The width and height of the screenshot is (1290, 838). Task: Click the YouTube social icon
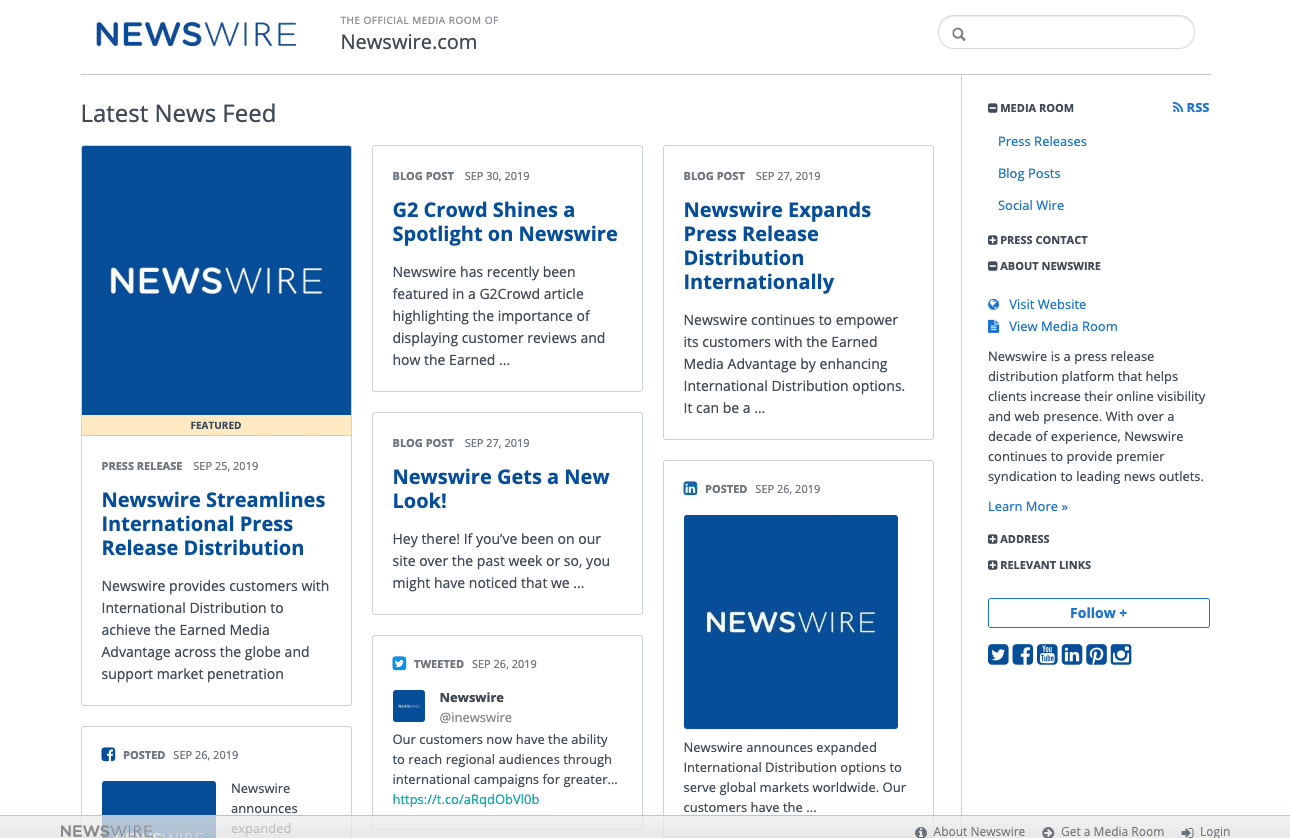(1047, 655)
